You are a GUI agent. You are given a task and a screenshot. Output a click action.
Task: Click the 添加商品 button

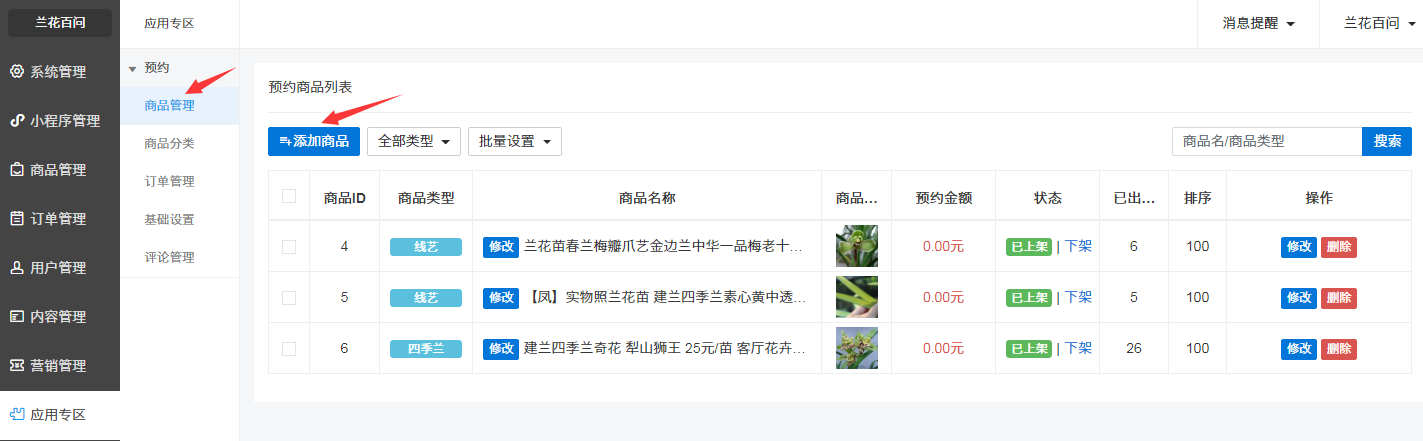coord(314,141)
